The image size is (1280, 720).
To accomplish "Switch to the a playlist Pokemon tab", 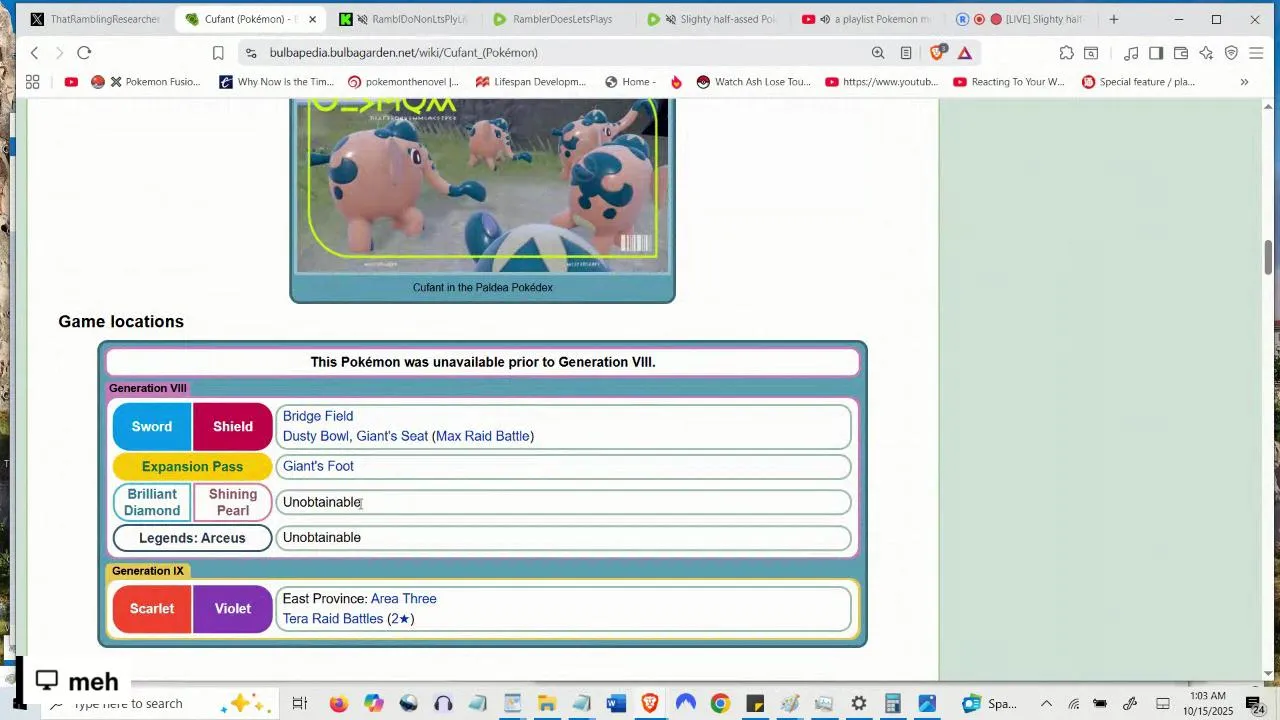I will coord(867,19).
